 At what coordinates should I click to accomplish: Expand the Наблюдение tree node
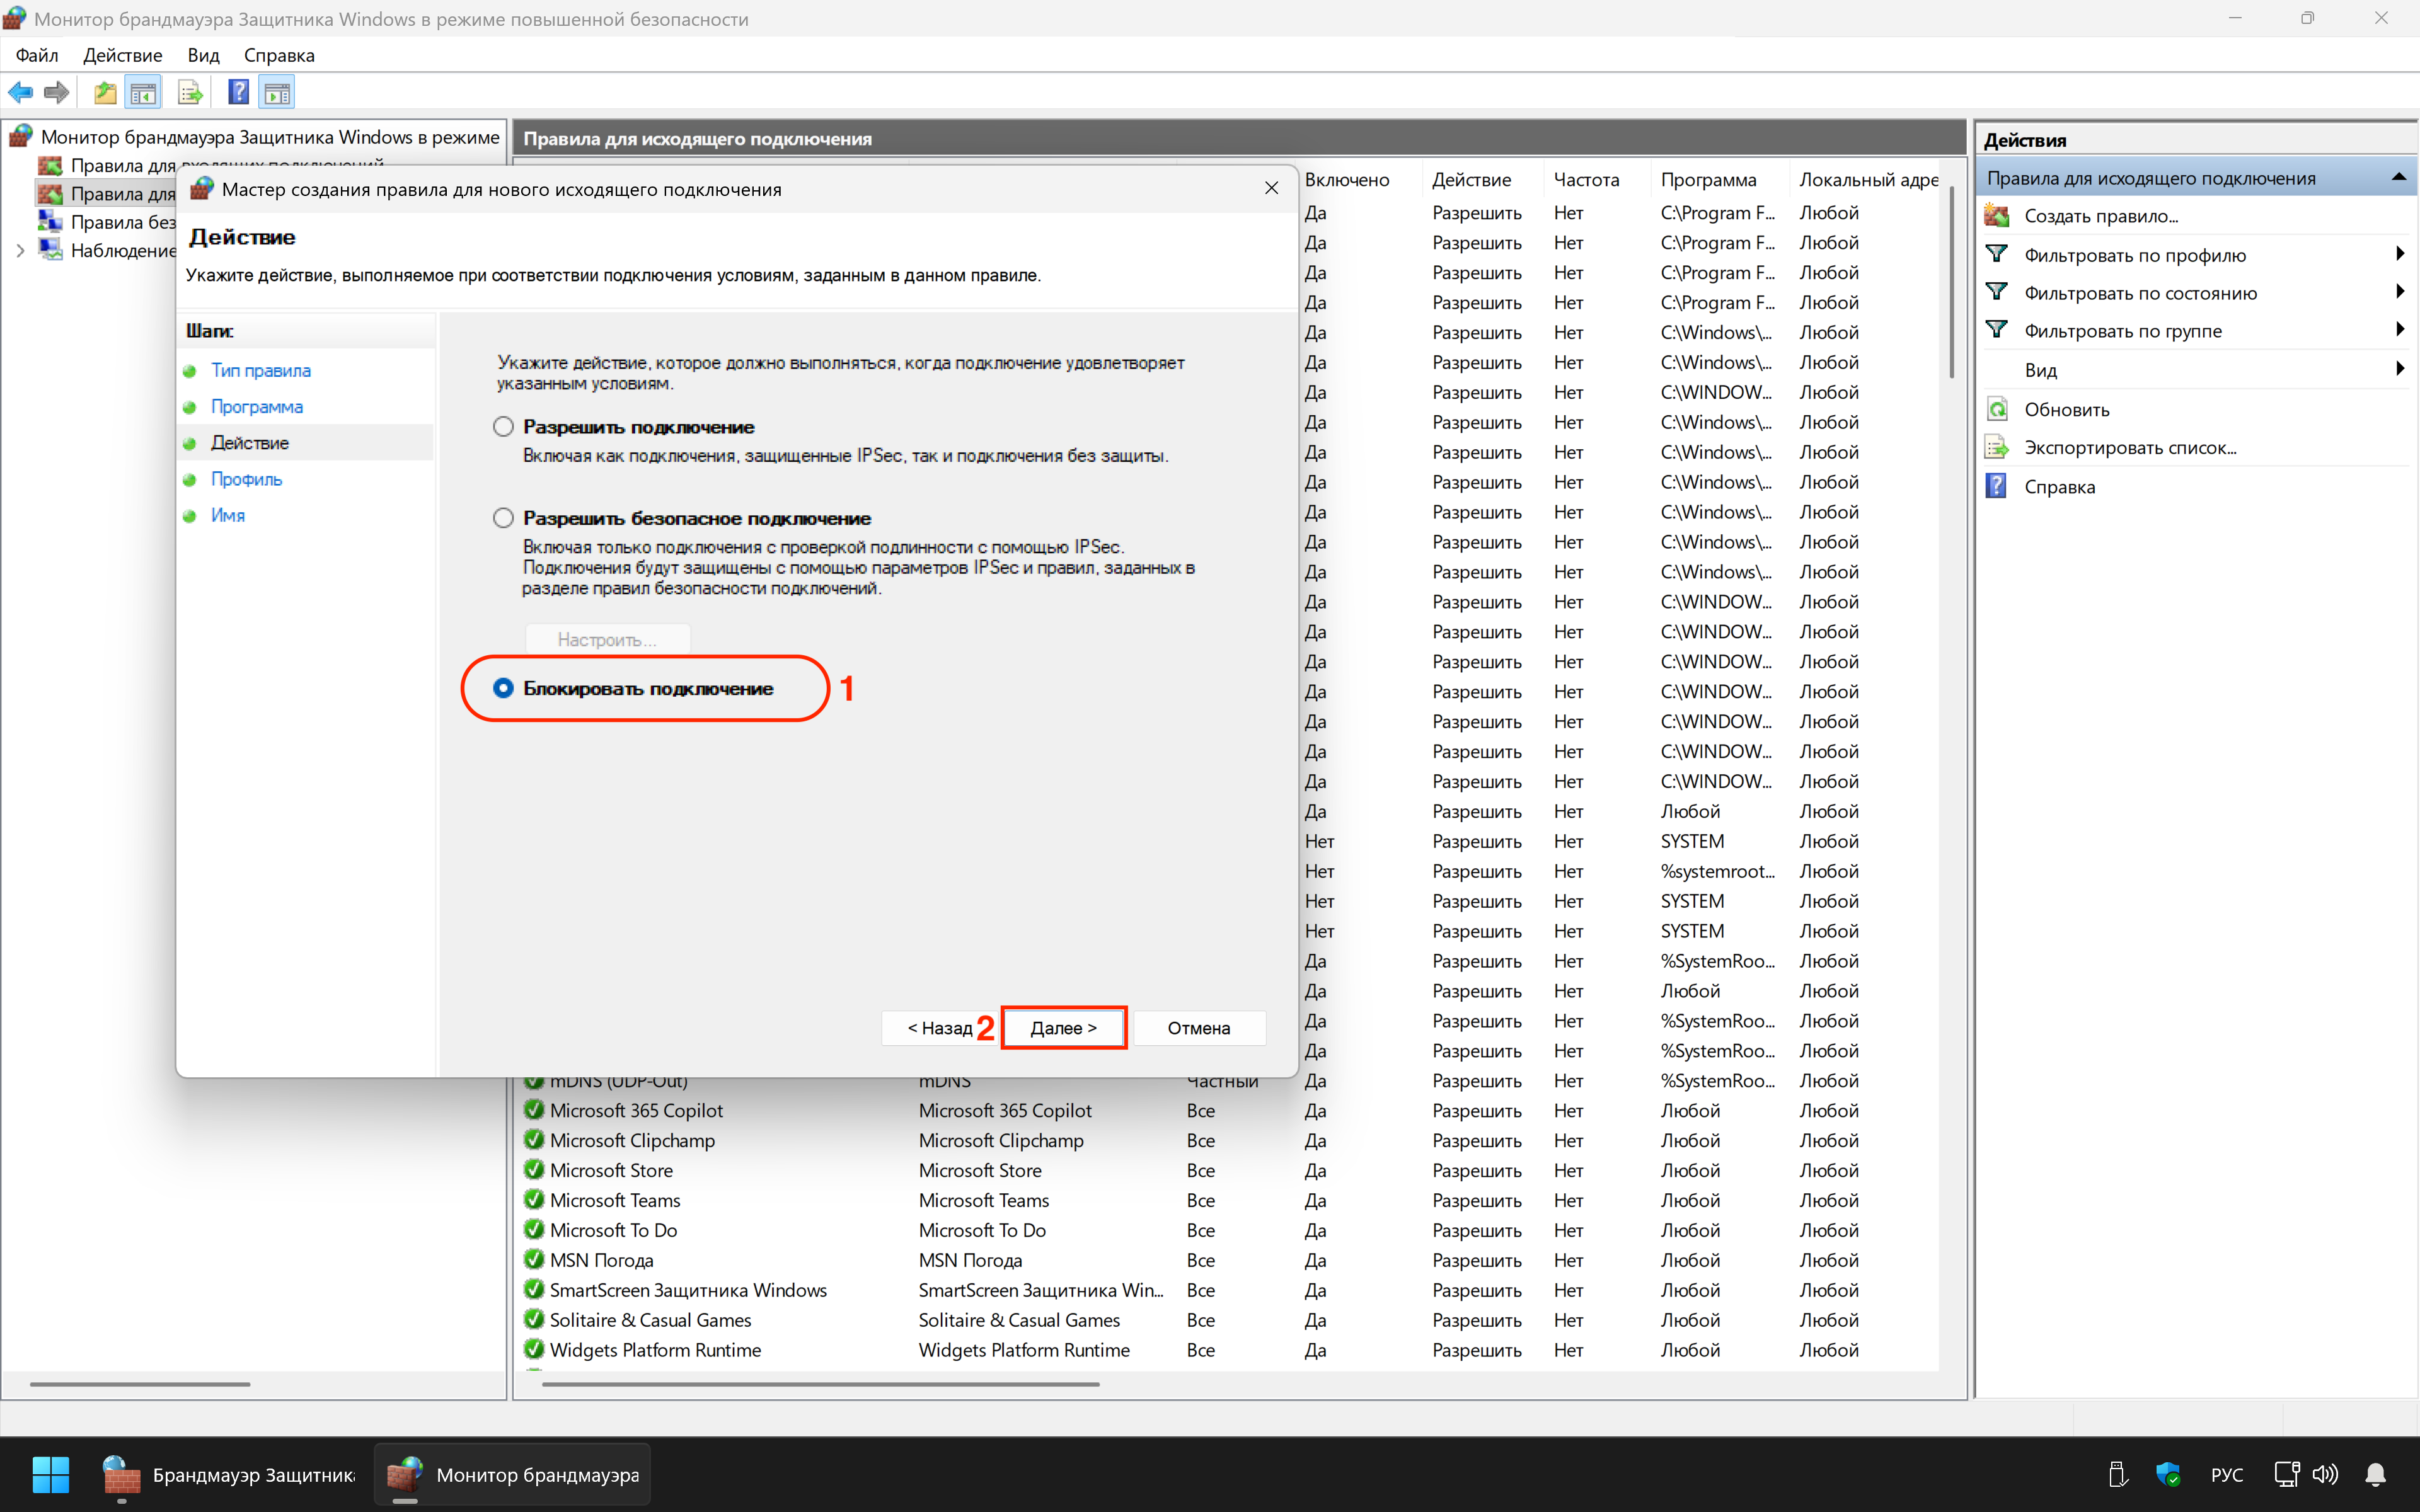(x=20, y=250)
